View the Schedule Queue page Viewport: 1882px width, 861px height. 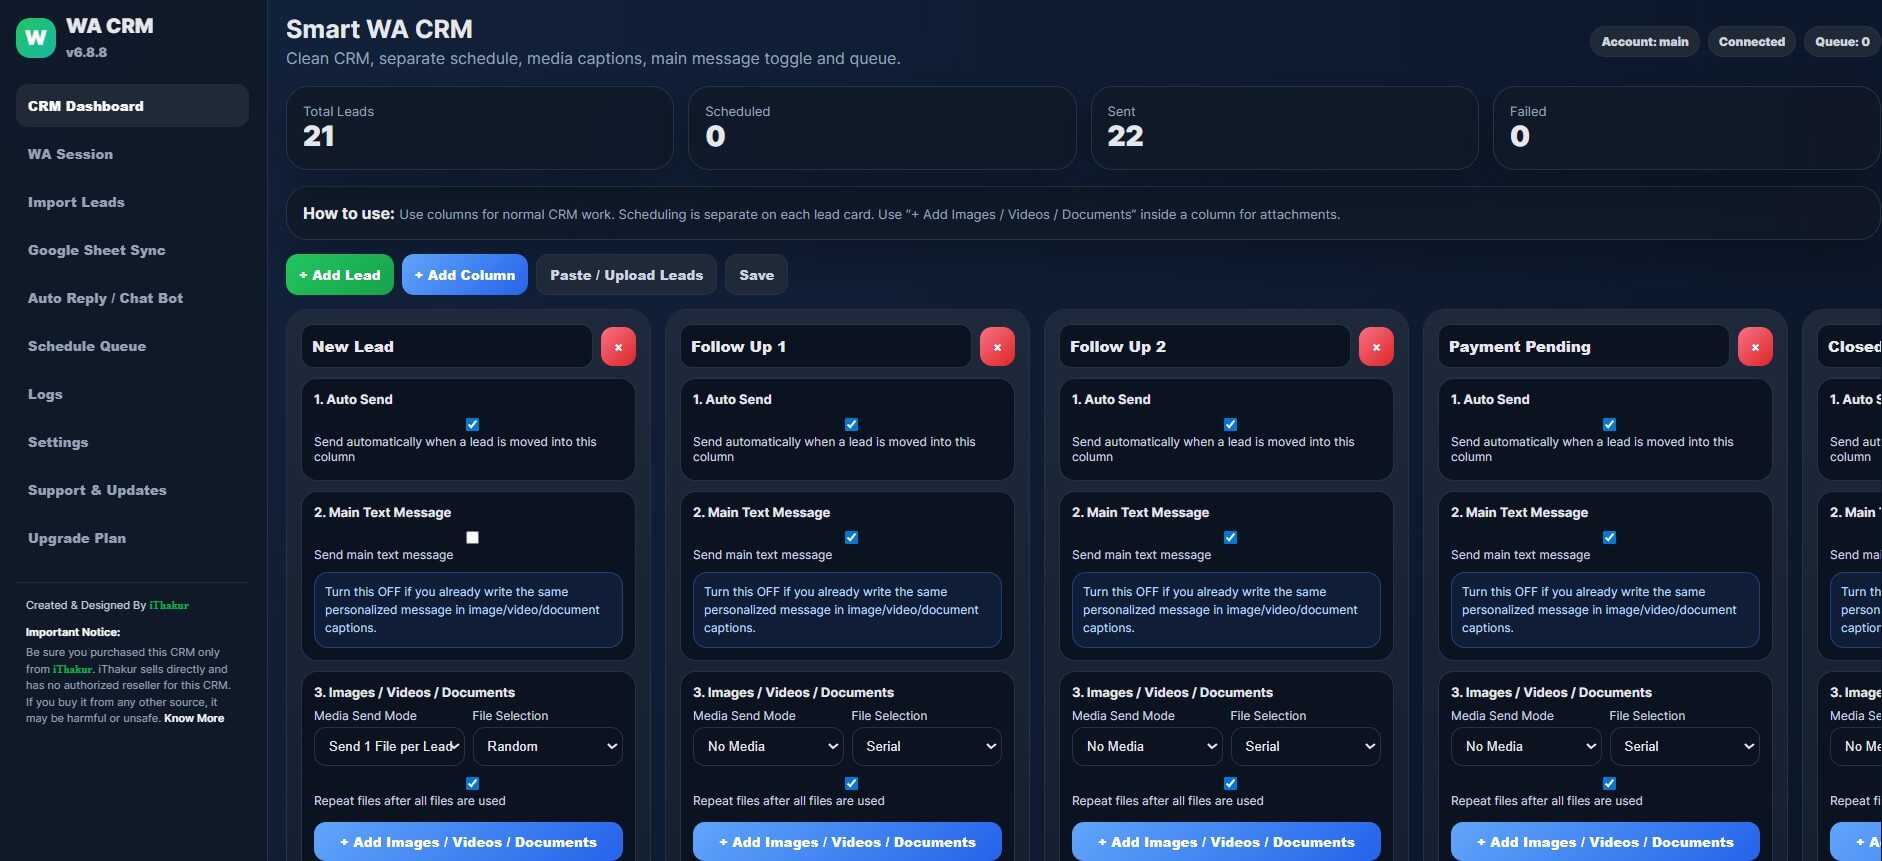[132, 346]
